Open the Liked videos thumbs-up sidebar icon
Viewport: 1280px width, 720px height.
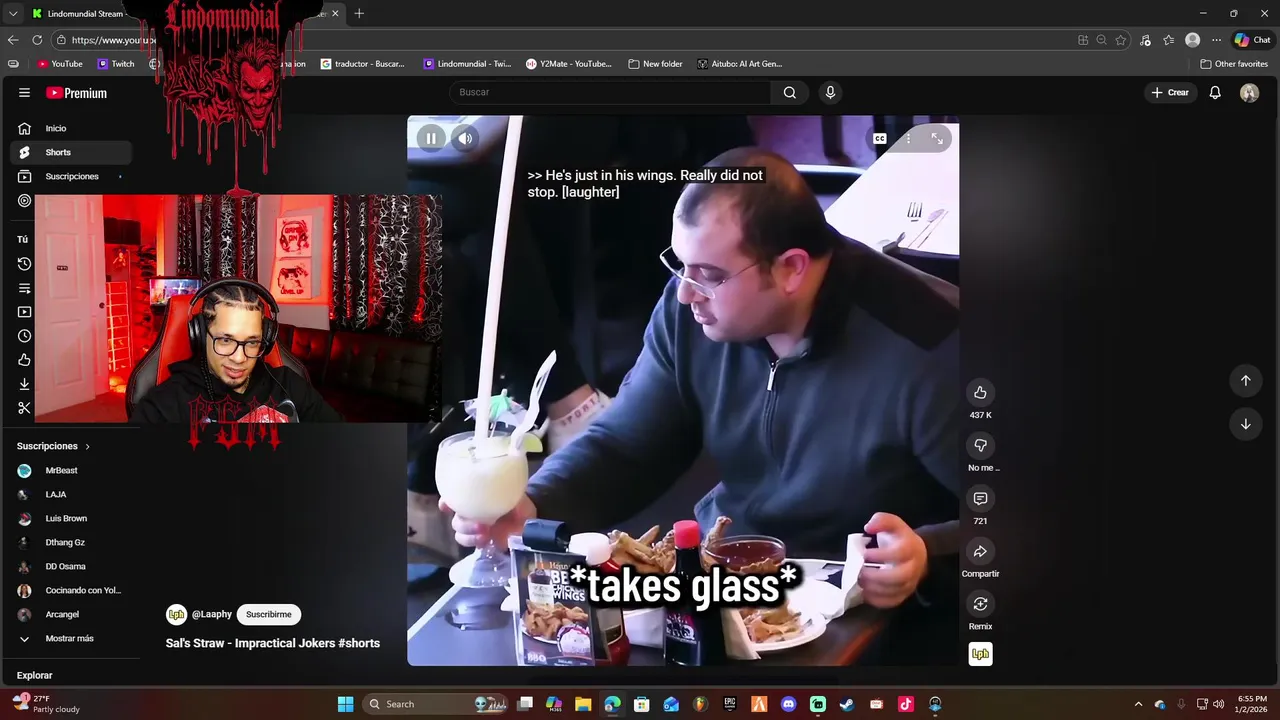(24, 360)
